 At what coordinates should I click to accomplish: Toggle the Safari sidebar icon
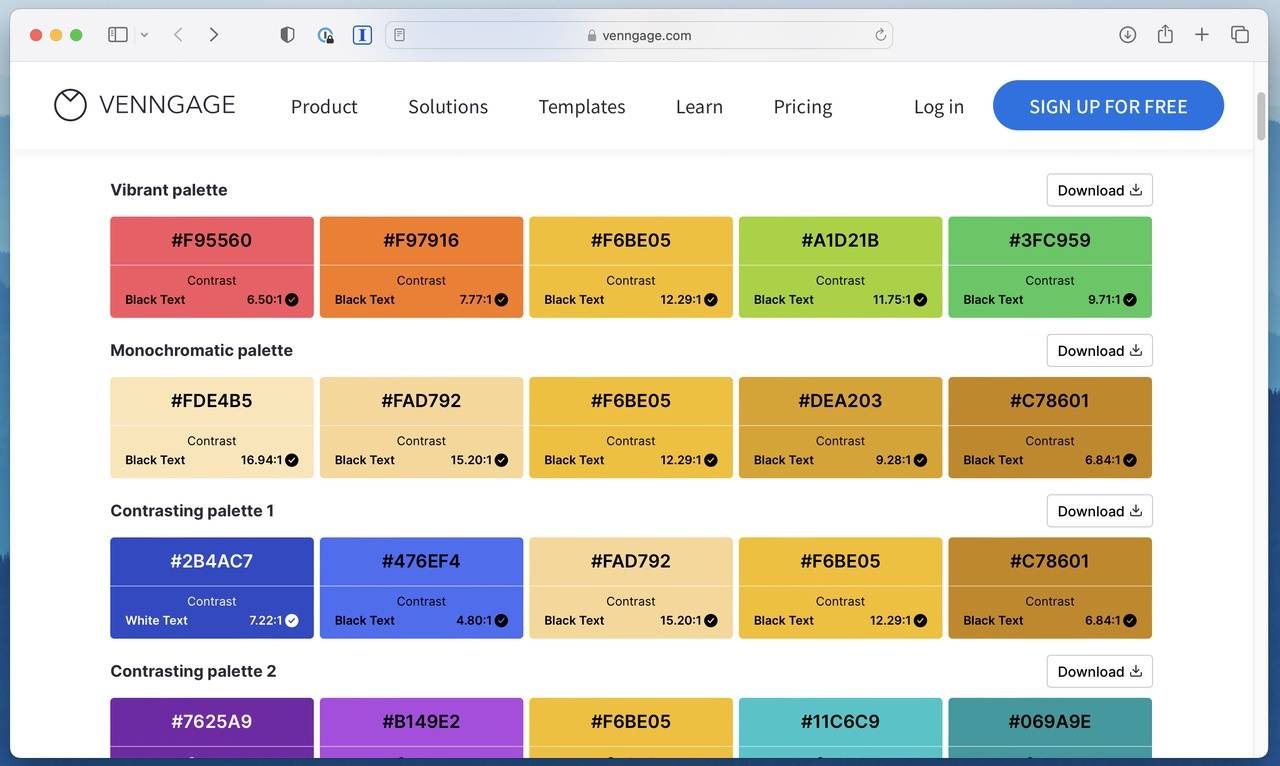coord(118,35)
